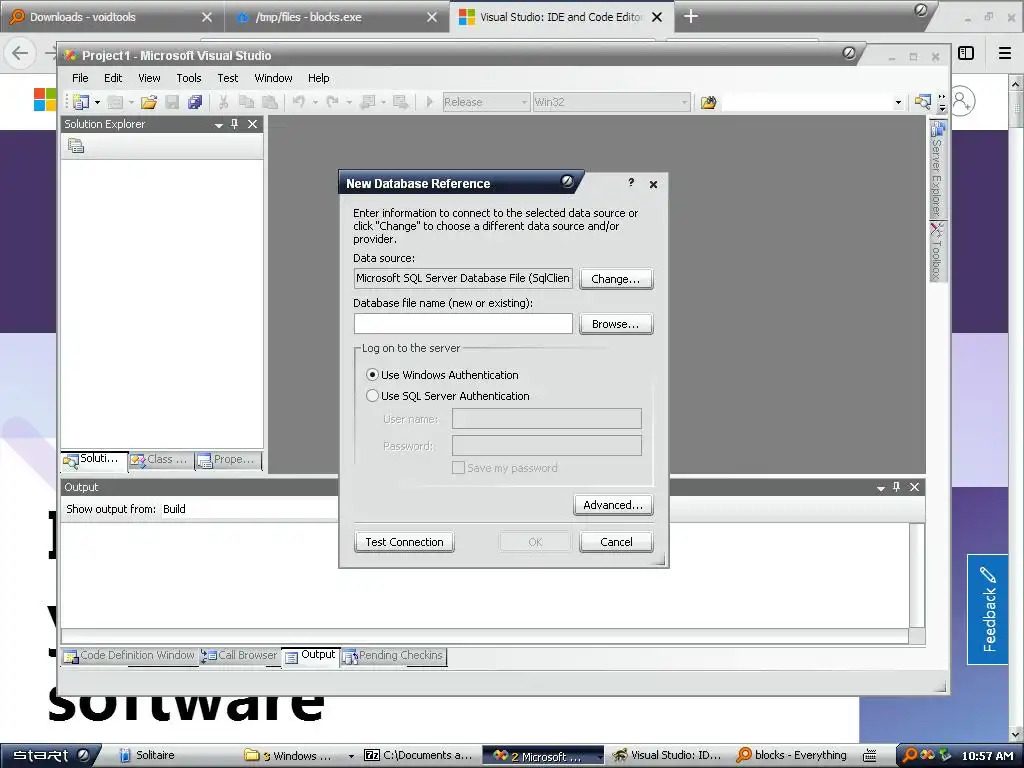The image size is (1024, 768).
Task: Close the Output panel
Action: (915, 487)
